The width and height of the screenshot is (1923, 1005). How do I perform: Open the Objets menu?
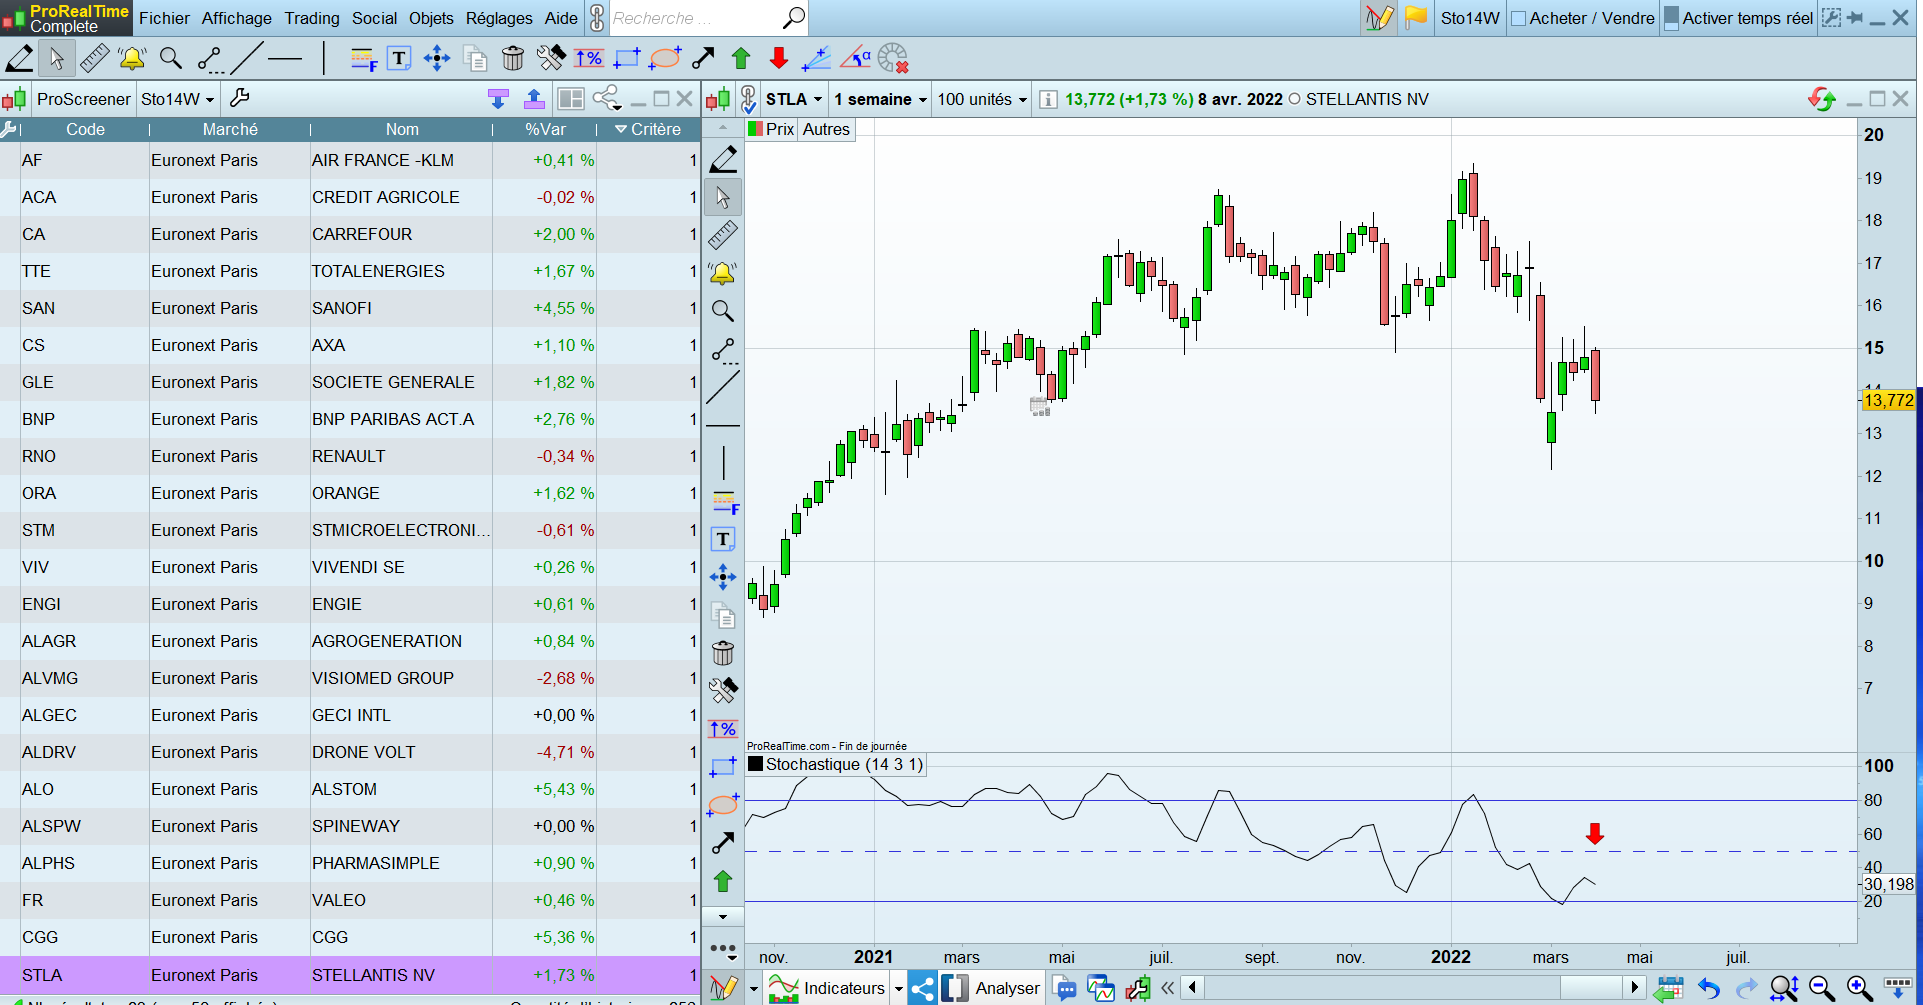click(431, 18)
